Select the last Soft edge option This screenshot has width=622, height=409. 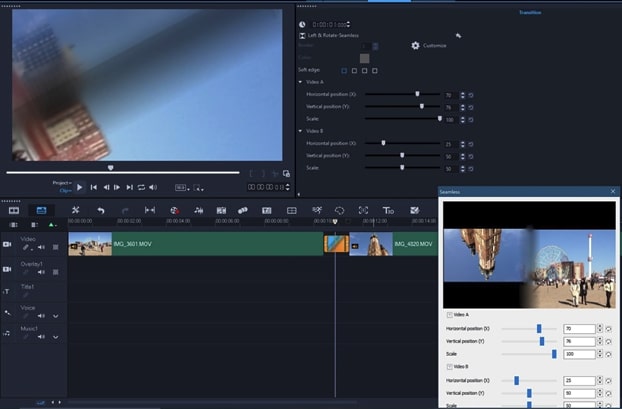(x=375, y=71)
